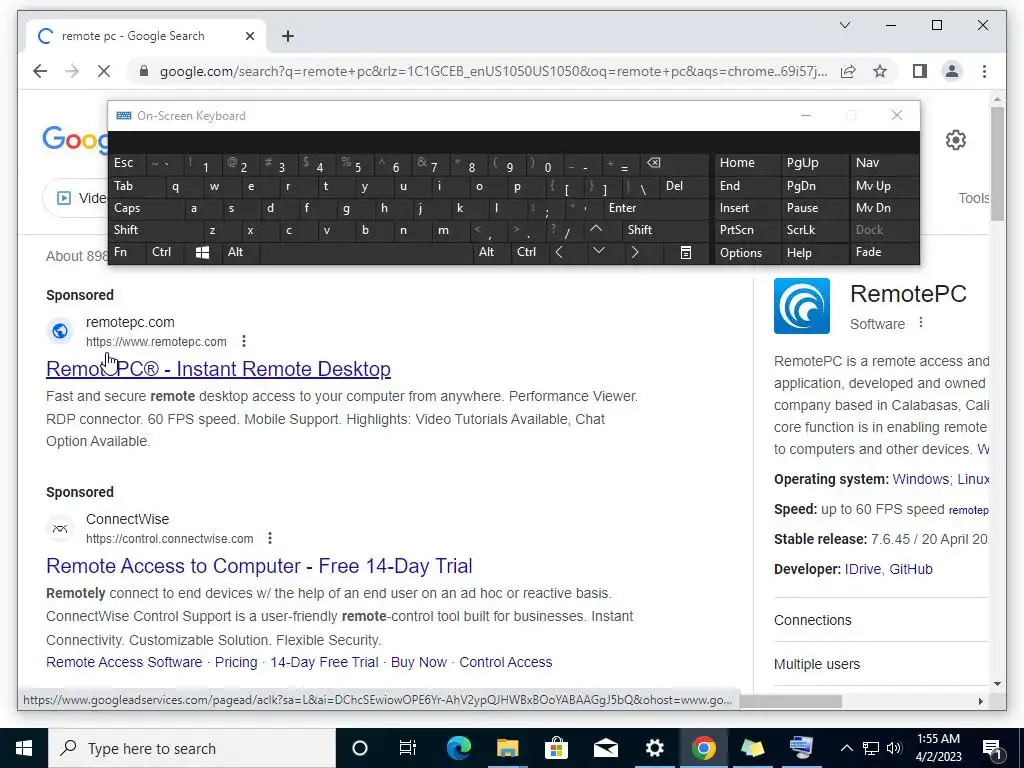
Task: Open remotepc.com ad options three-dot menu
Action: (244, 341)
